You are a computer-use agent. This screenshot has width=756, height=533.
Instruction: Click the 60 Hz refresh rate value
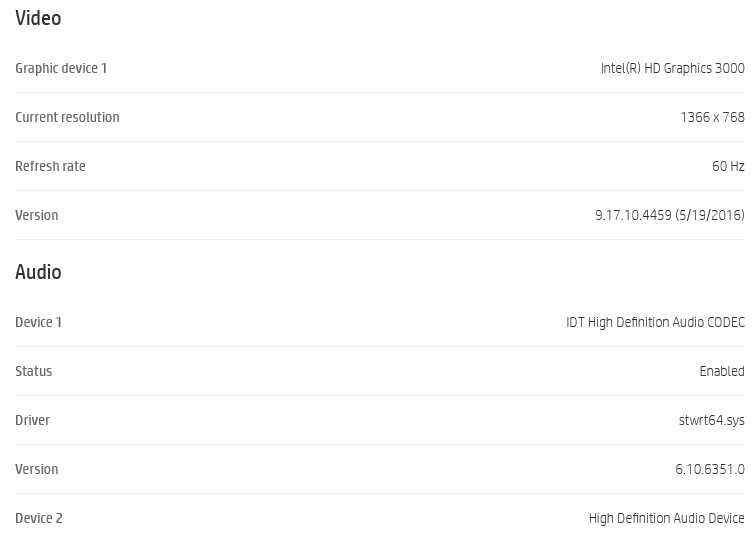(728, 166)
